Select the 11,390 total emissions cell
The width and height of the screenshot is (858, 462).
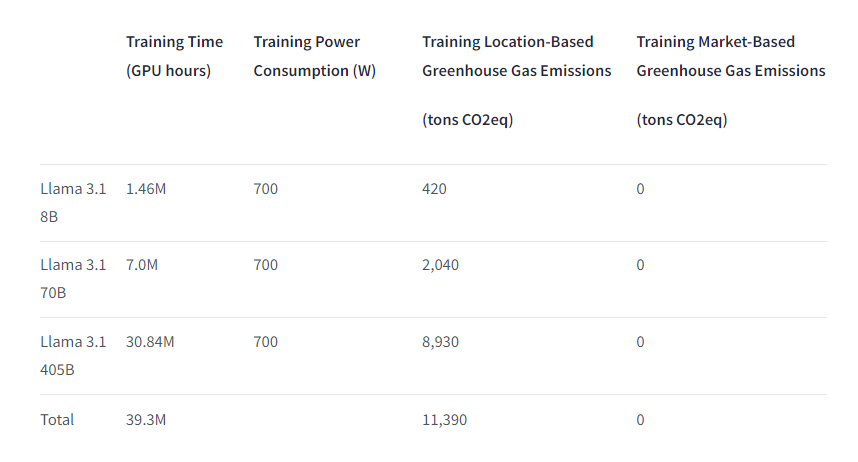(x=444, y=420)
